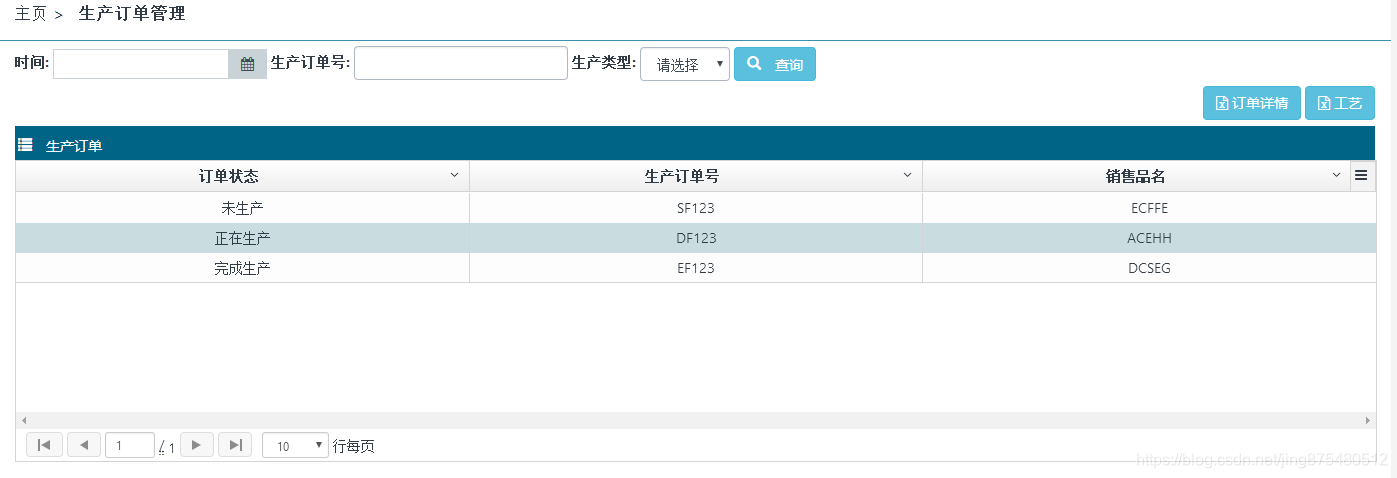Click the EF123 order number cell
The height and width of the screenshot is (478, 1397).
[x=696, y=268]
